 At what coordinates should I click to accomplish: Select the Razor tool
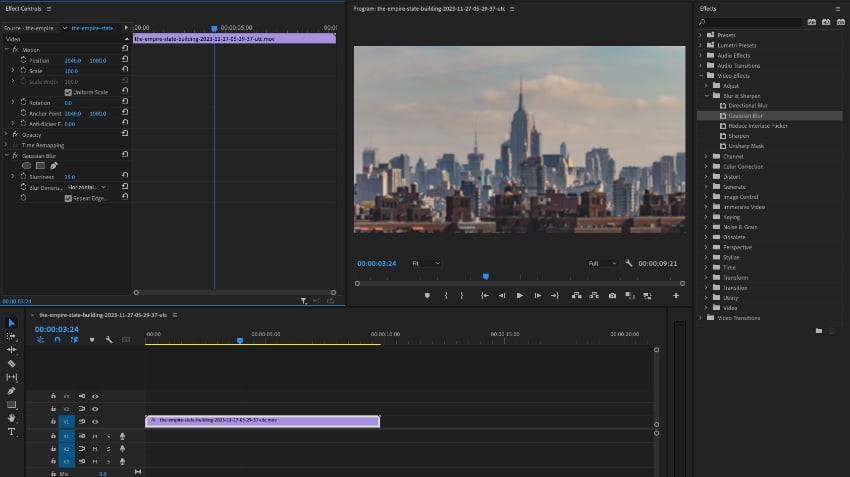(11, 364)
